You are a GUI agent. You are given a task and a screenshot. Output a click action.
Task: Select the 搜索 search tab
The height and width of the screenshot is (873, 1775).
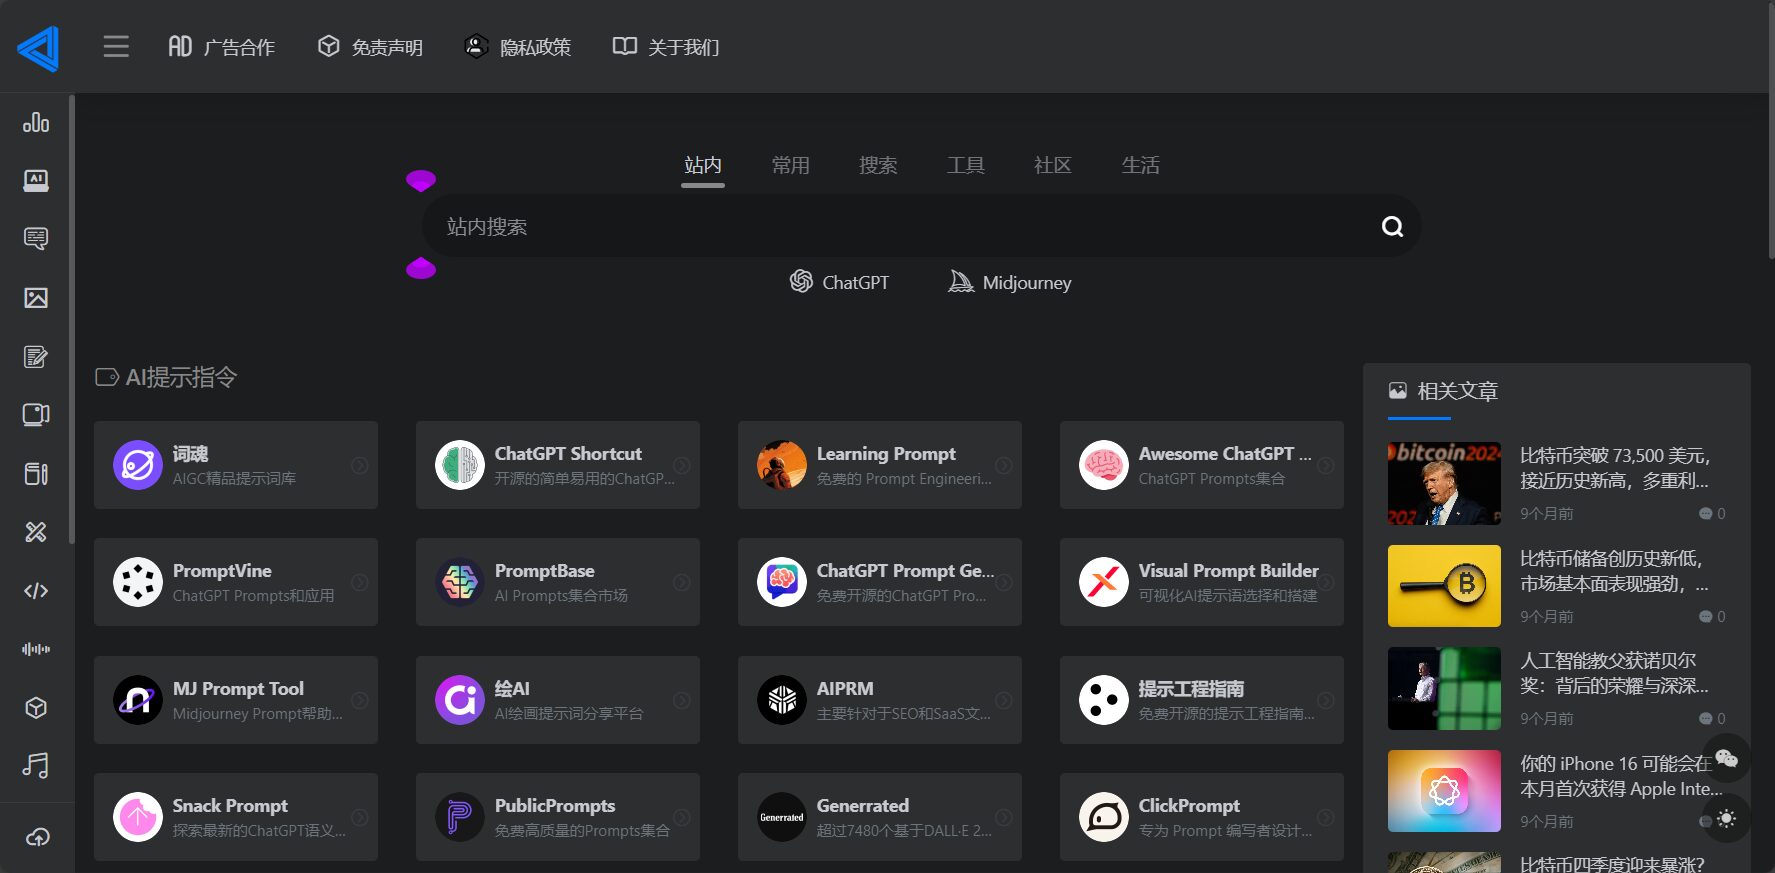878,165
